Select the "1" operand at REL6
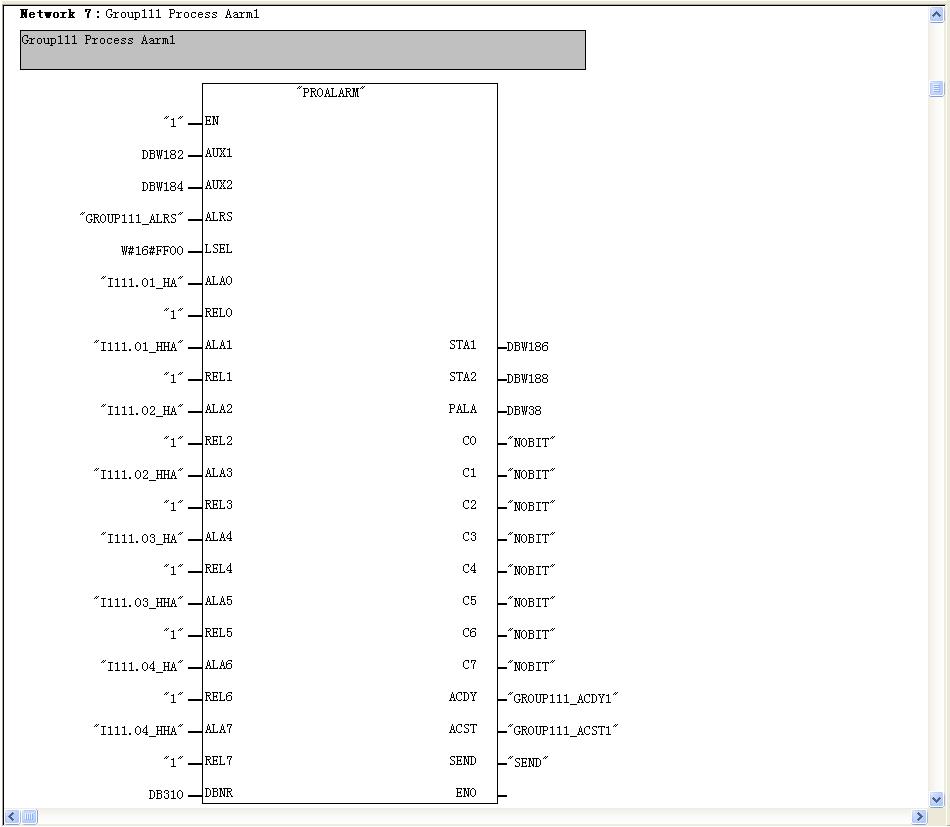Screen dimensions: 950x827 coord(173,699)
